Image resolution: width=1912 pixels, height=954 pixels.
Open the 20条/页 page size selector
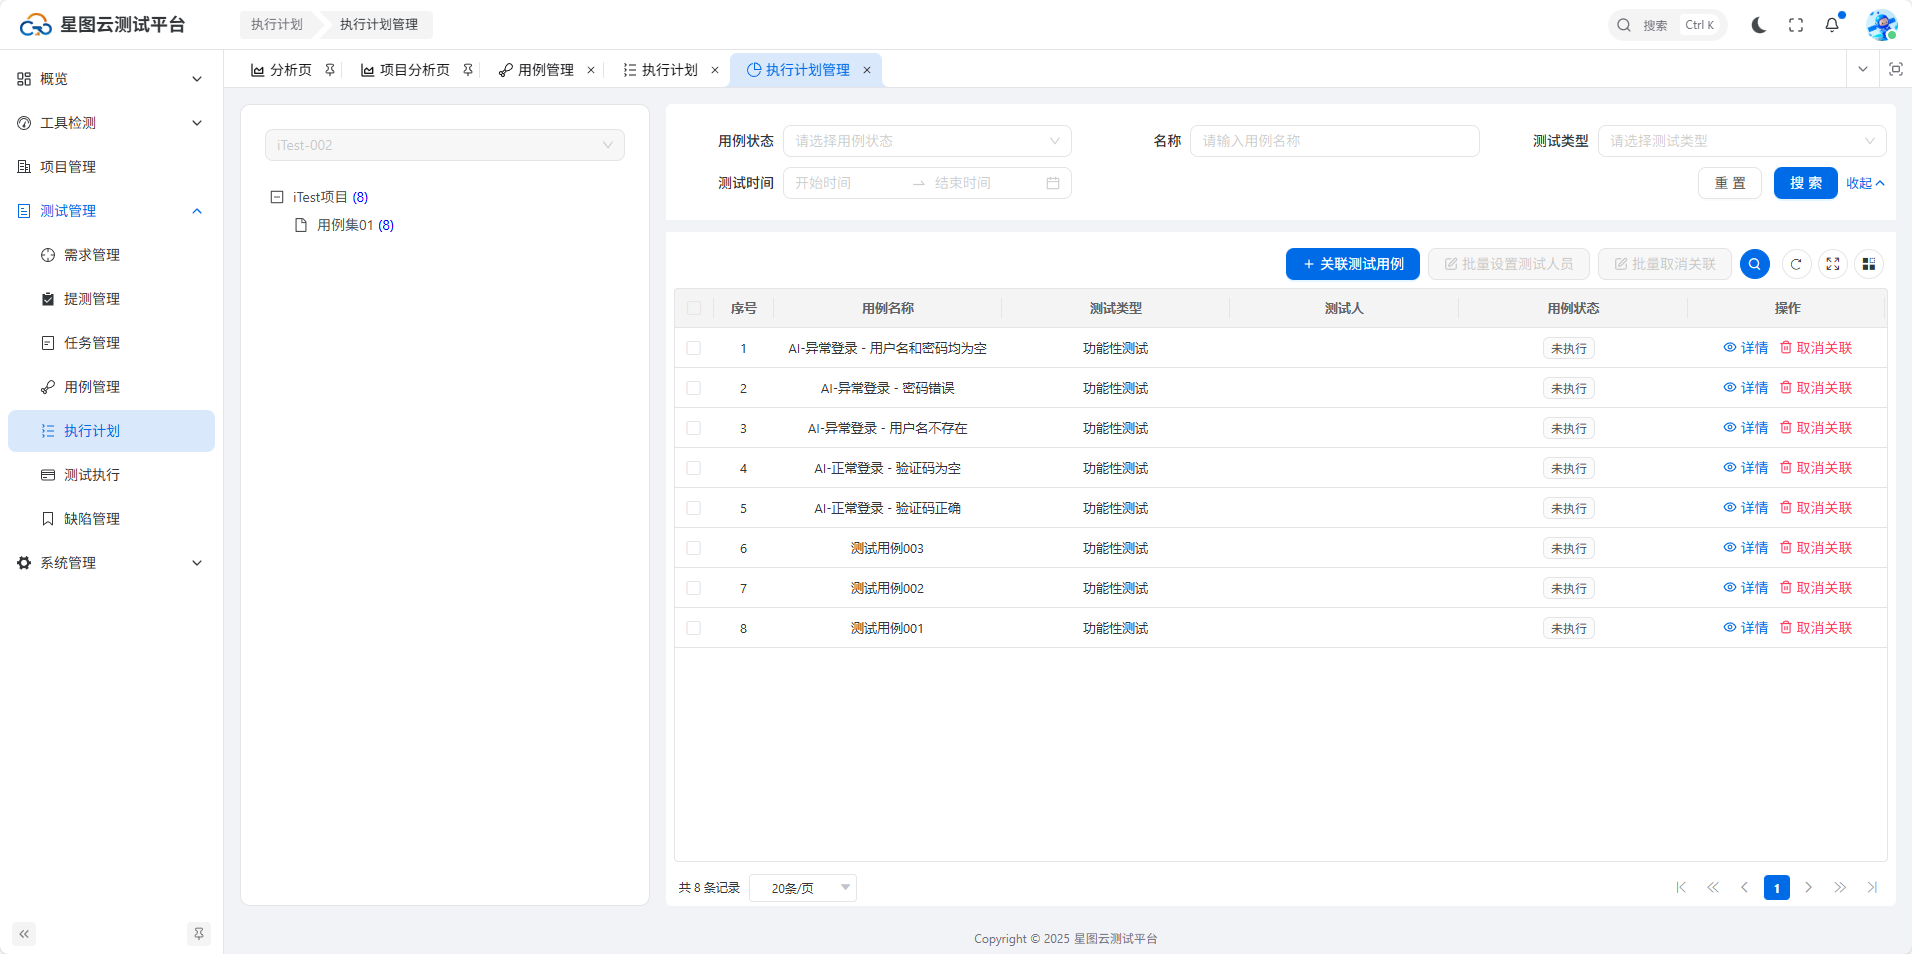coord(803,888)
